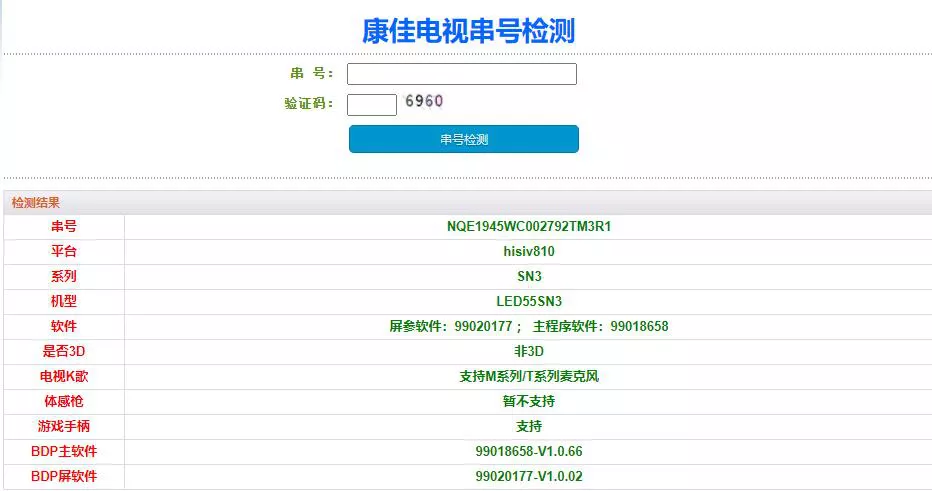Viewport: 932px width, 491px height.
Task: Click the 游戏手柄 row label
Action: tap(64, 427)
